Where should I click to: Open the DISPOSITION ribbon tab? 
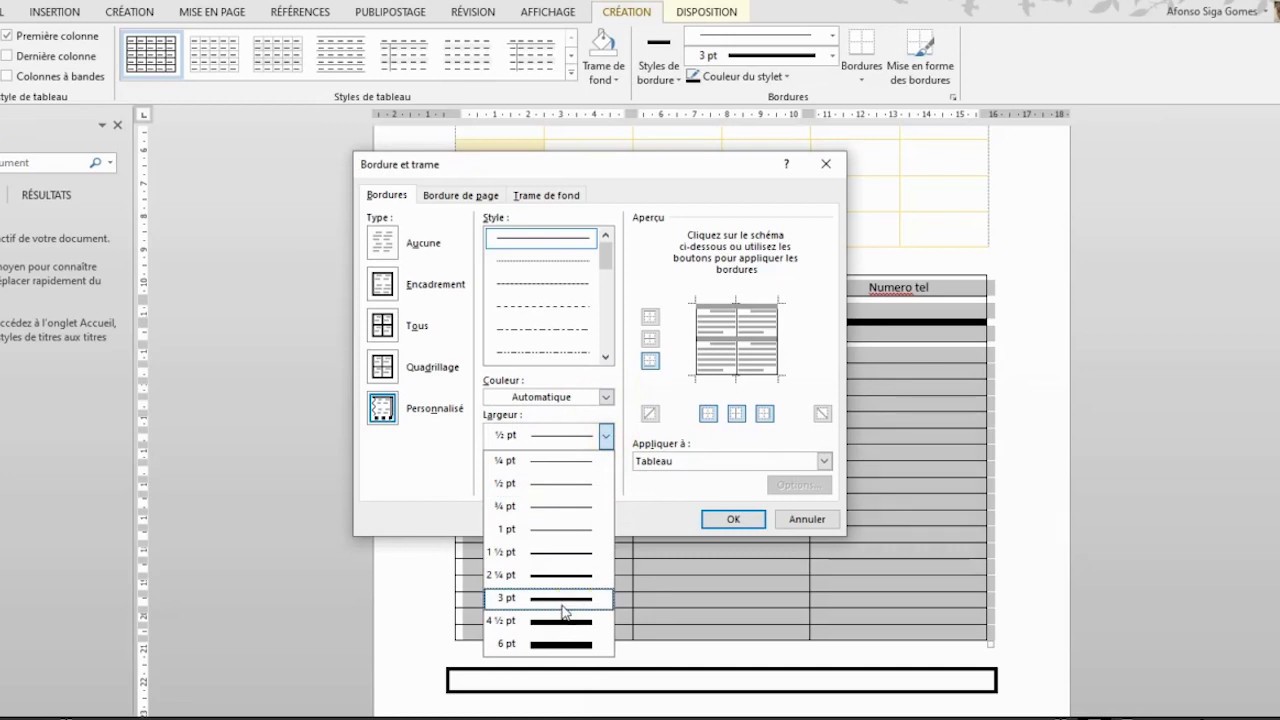tap(706, 12)
